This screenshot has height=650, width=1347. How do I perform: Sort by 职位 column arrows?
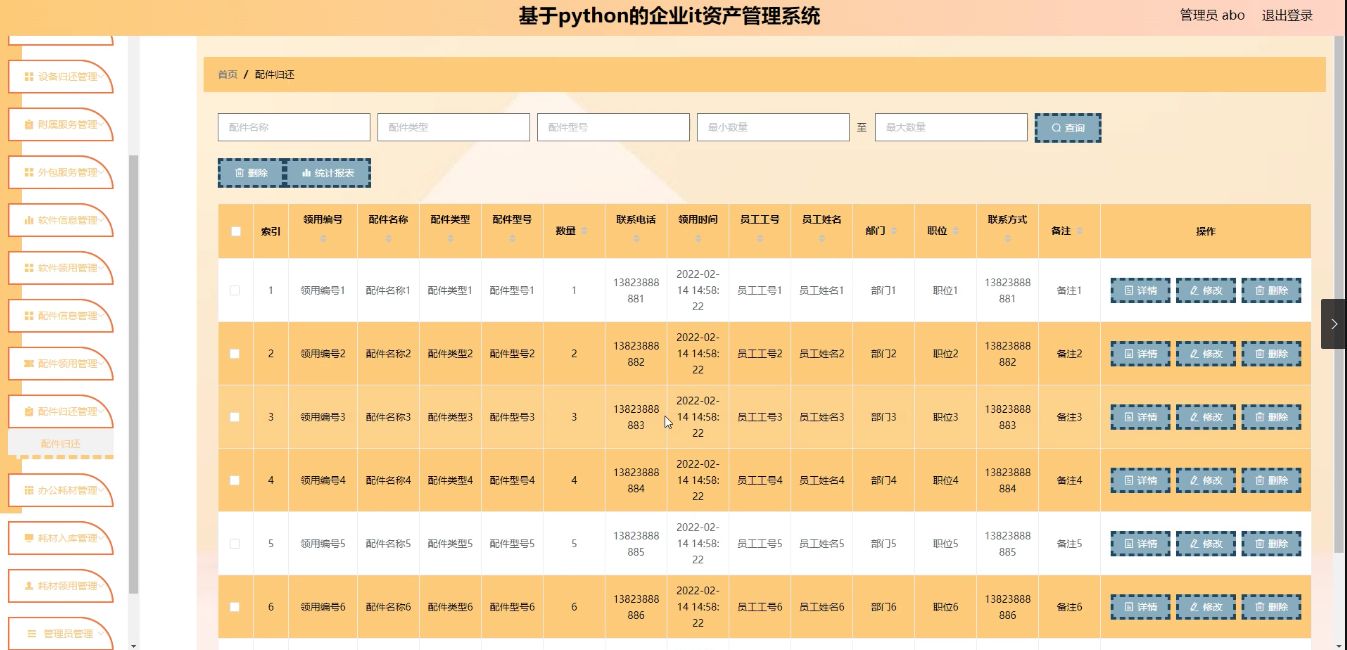click(956, 232)
